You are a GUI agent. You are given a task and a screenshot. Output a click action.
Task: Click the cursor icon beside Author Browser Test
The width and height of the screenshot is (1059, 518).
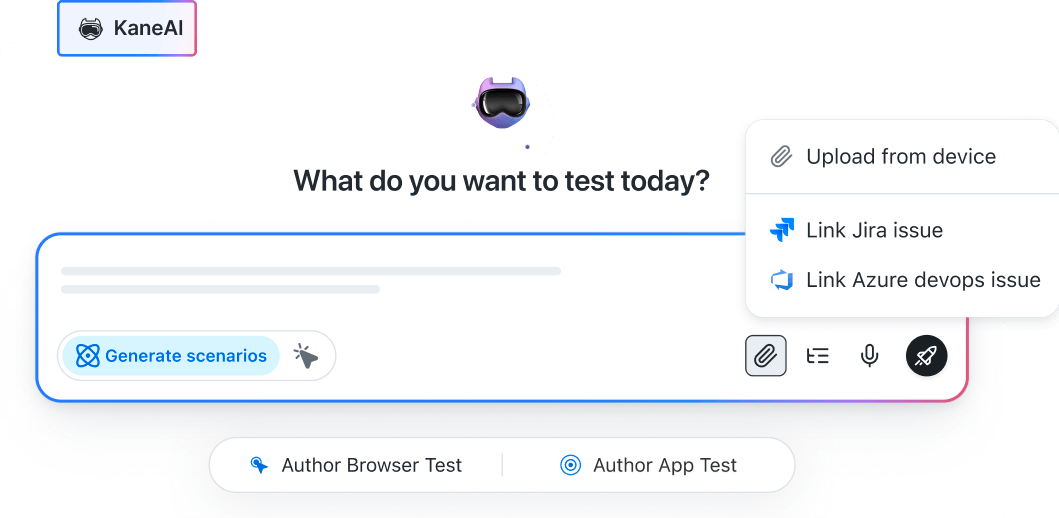pyautogui.click(x=260, y=466)
